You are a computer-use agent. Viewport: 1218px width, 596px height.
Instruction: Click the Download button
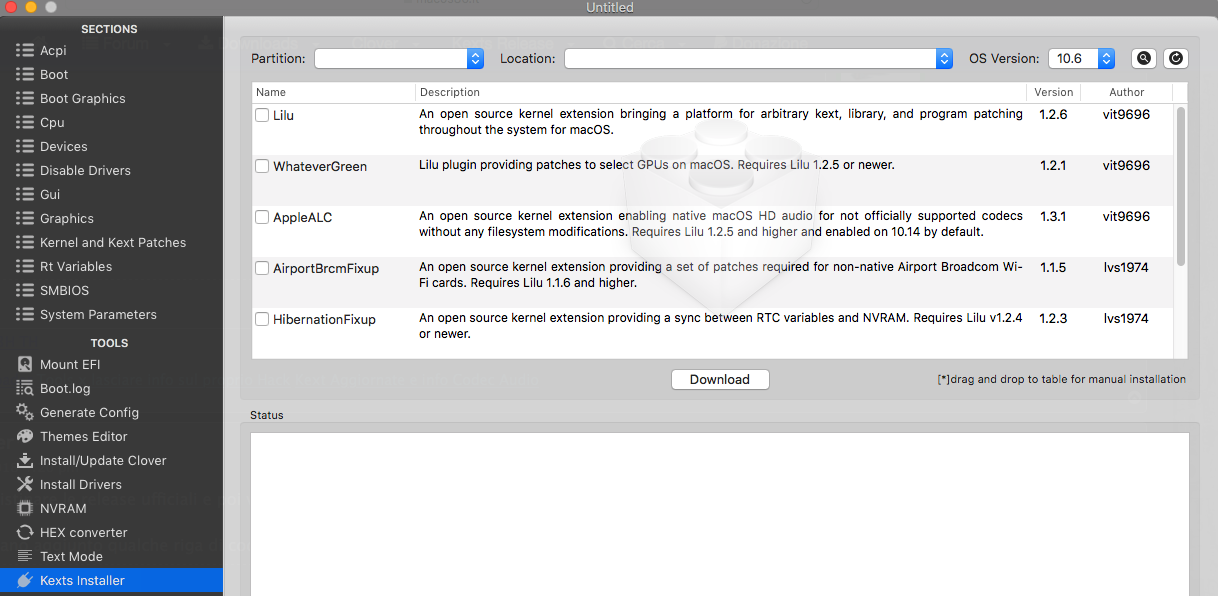point(720,379)
